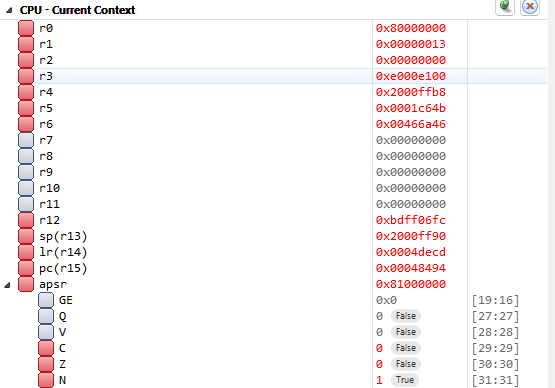Click the r5 value 0x0001c64b
555x388 pixels.
[411, 108]
